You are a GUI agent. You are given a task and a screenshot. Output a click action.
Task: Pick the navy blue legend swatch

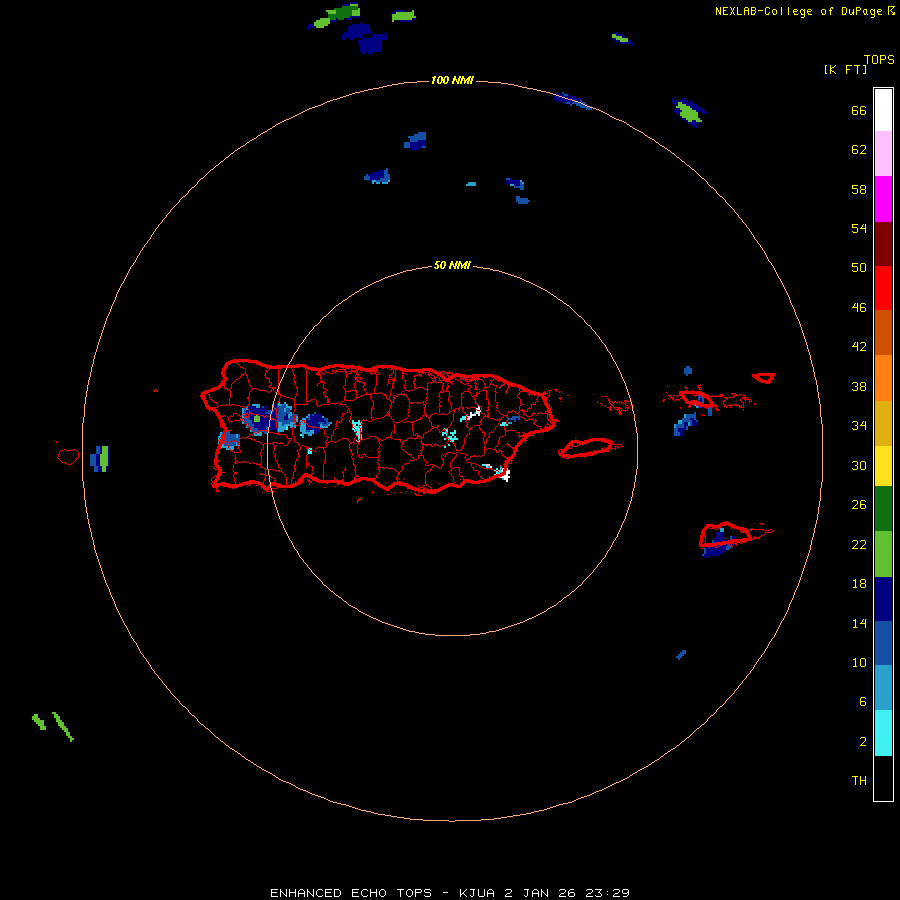pos(883,599)
